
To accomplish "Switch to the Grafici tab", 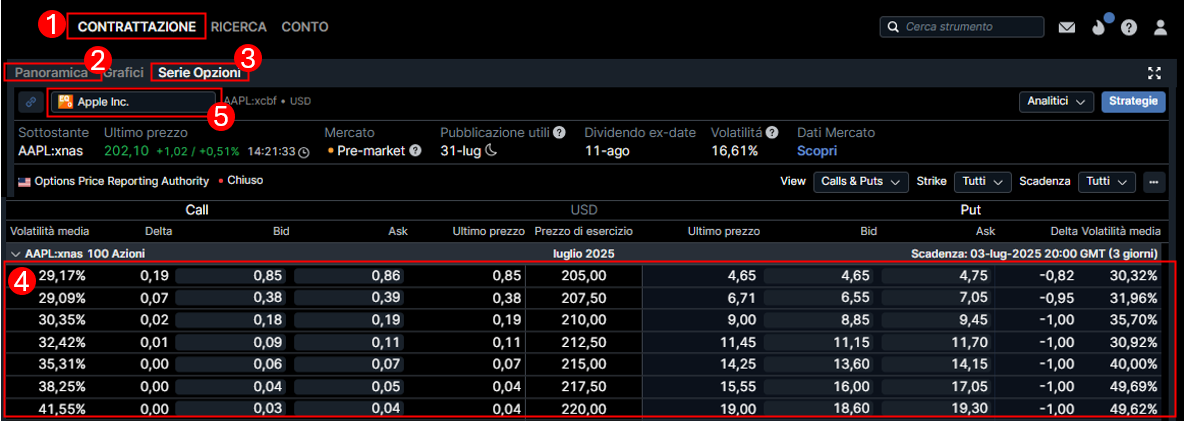I will [123, 73].
